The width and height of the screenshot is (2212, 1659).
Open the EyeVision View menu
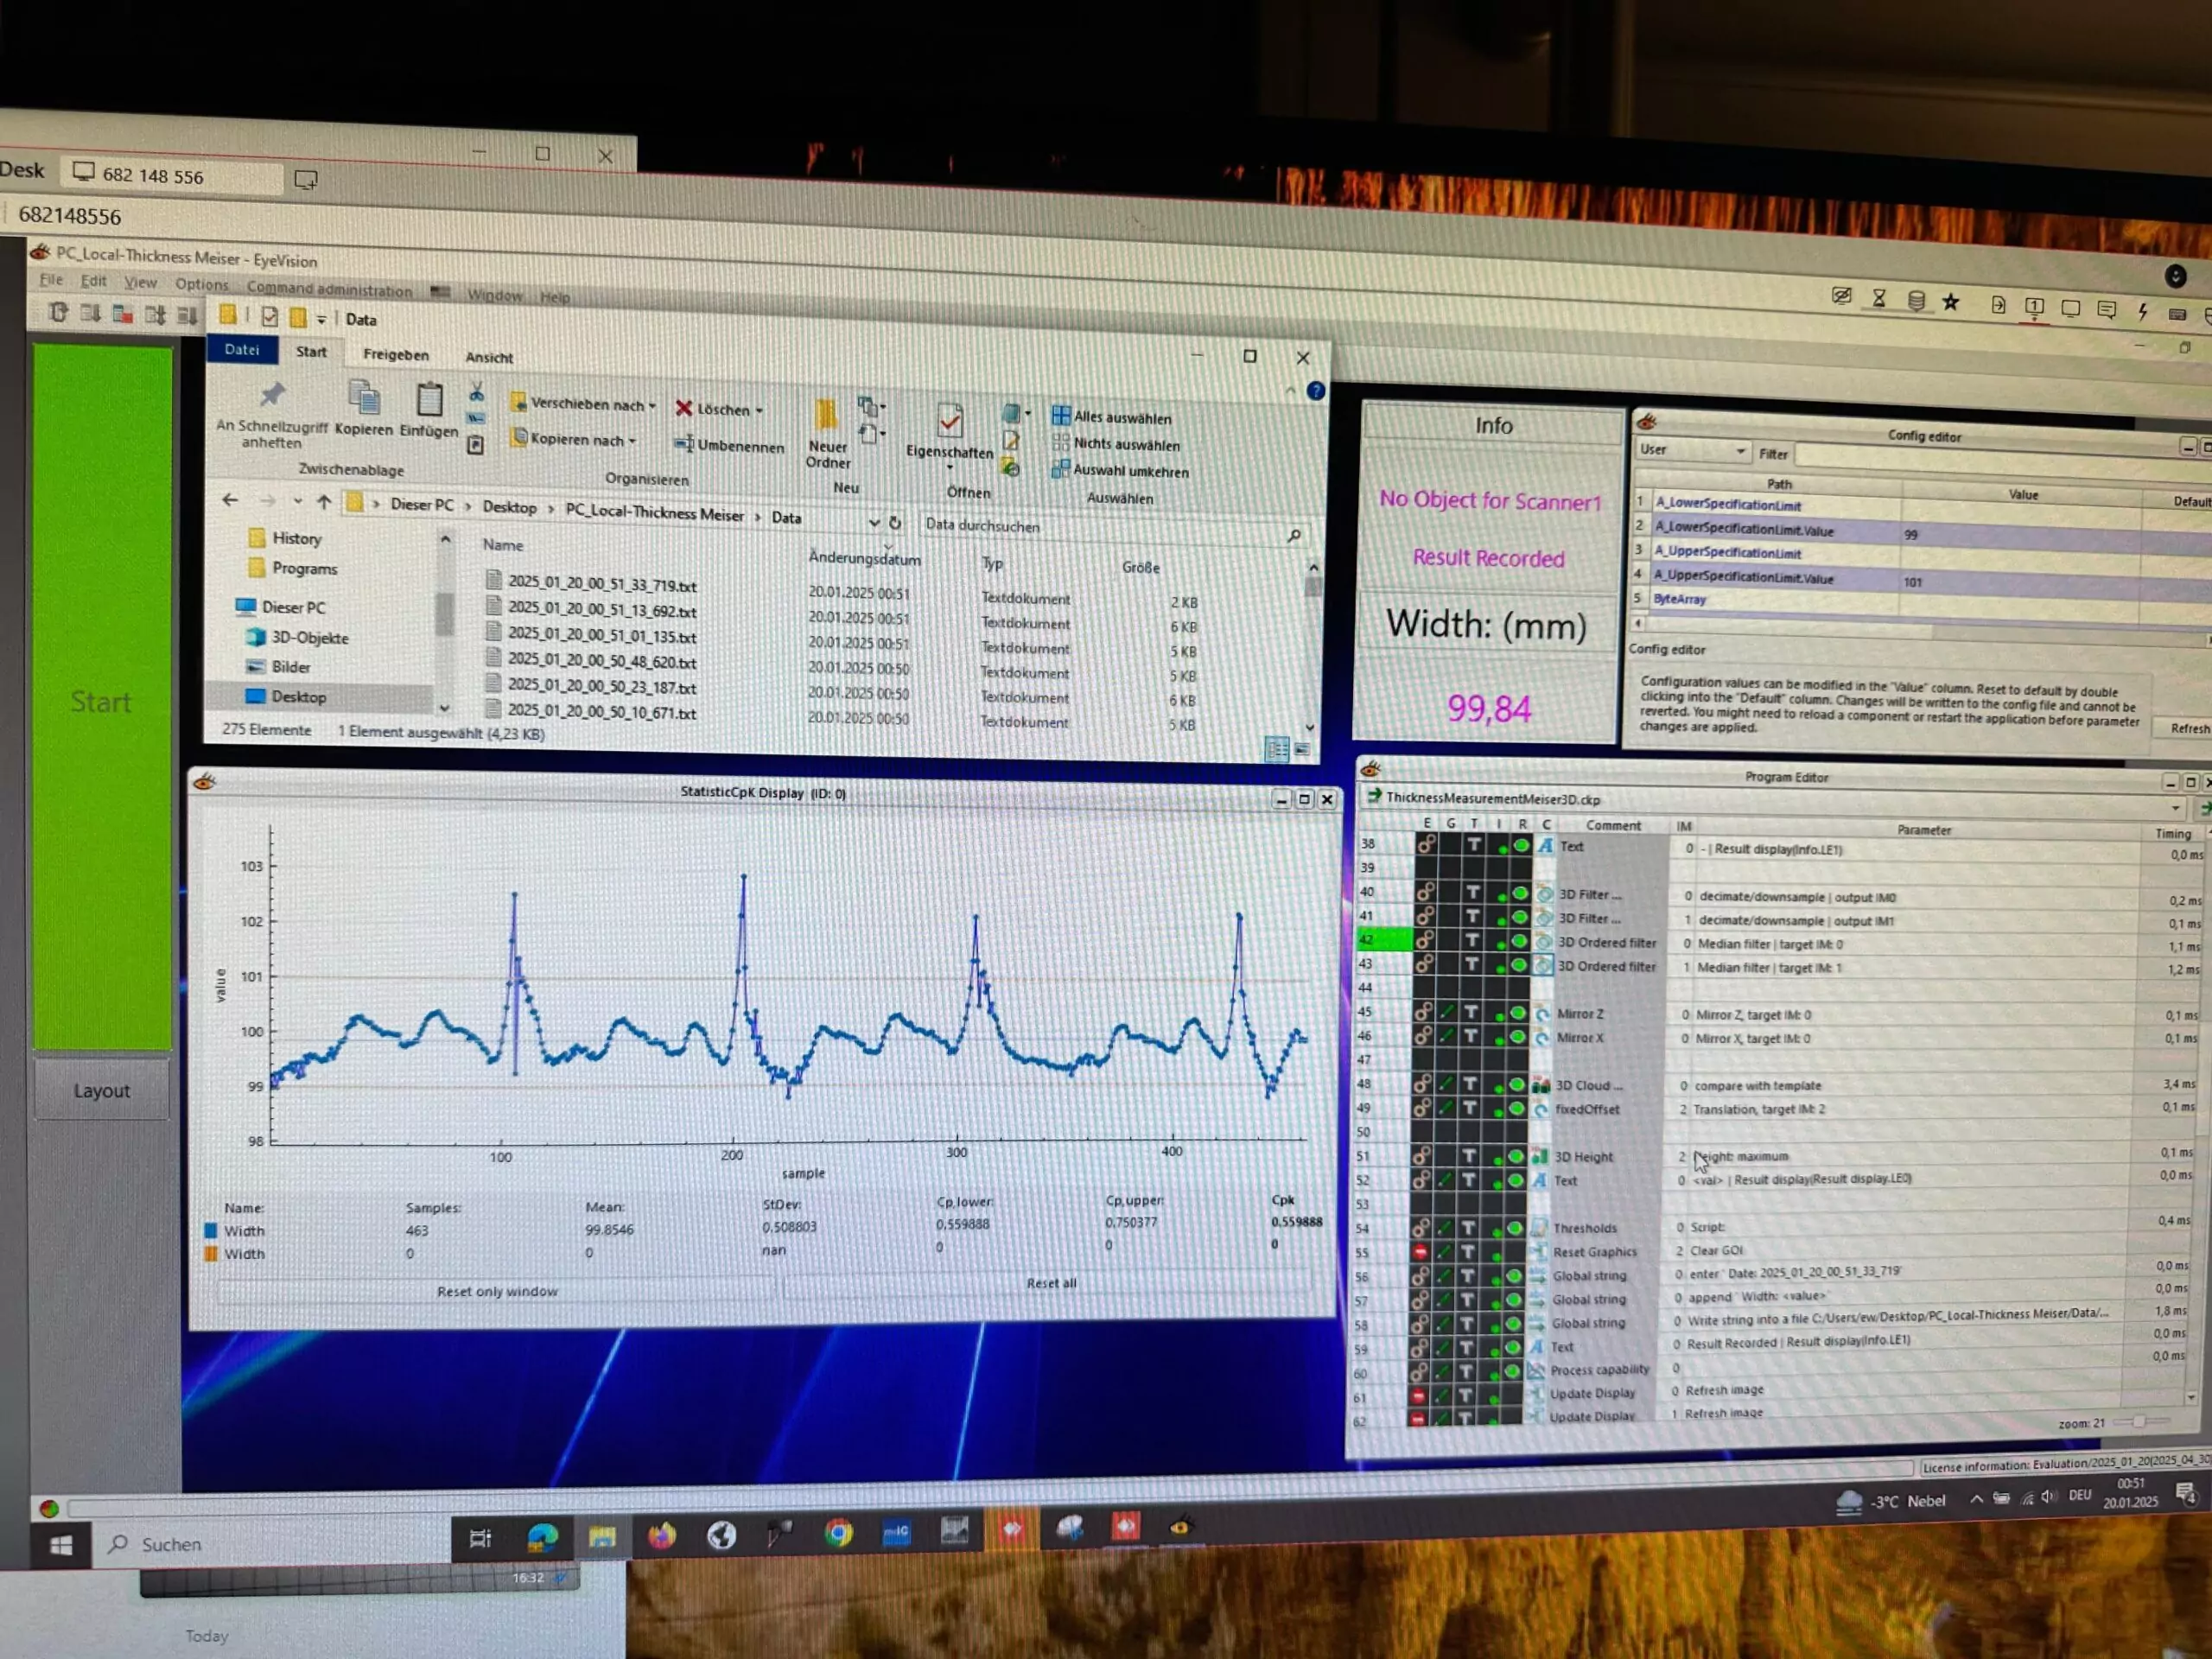click(x=140, y=282)
